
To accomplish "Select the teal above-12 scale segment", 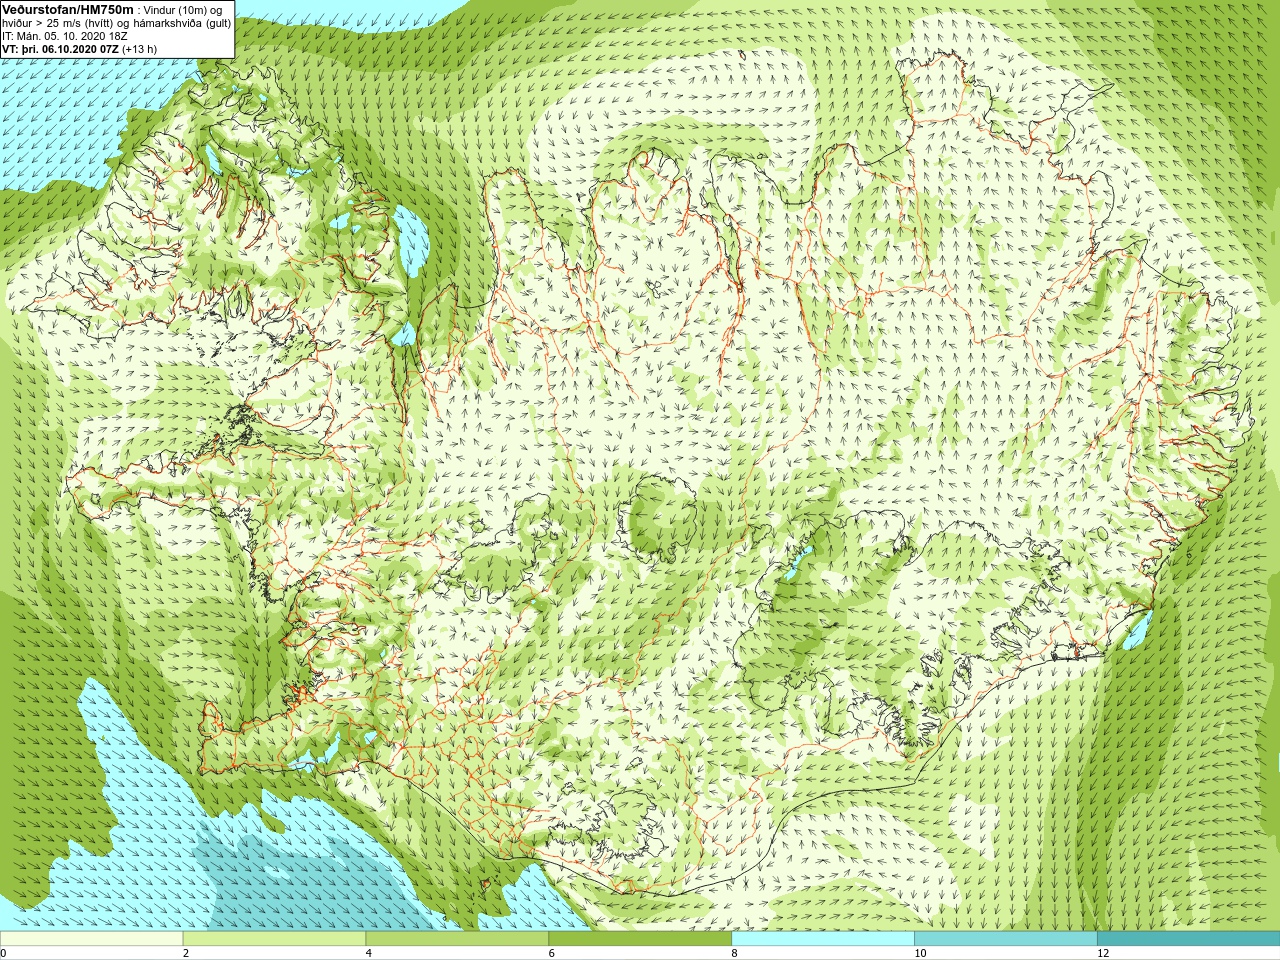I will [1188, 939].
